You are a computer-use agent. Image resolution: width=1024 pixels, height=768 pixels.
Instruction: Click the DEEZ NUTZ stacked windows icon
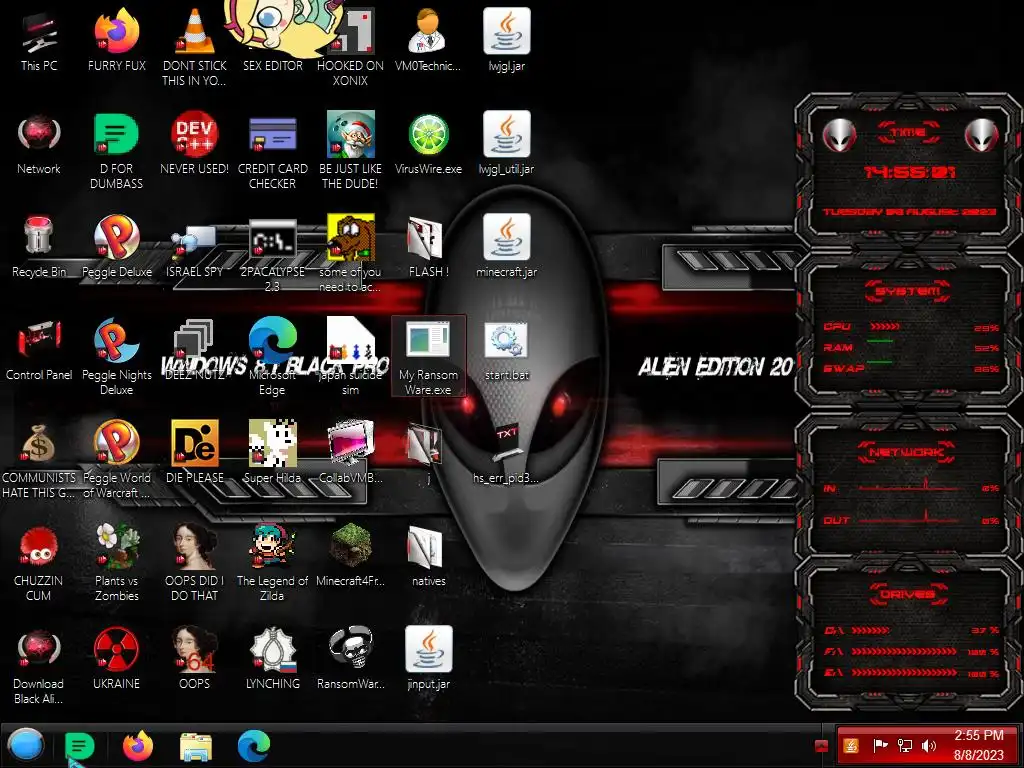[194, 349]
